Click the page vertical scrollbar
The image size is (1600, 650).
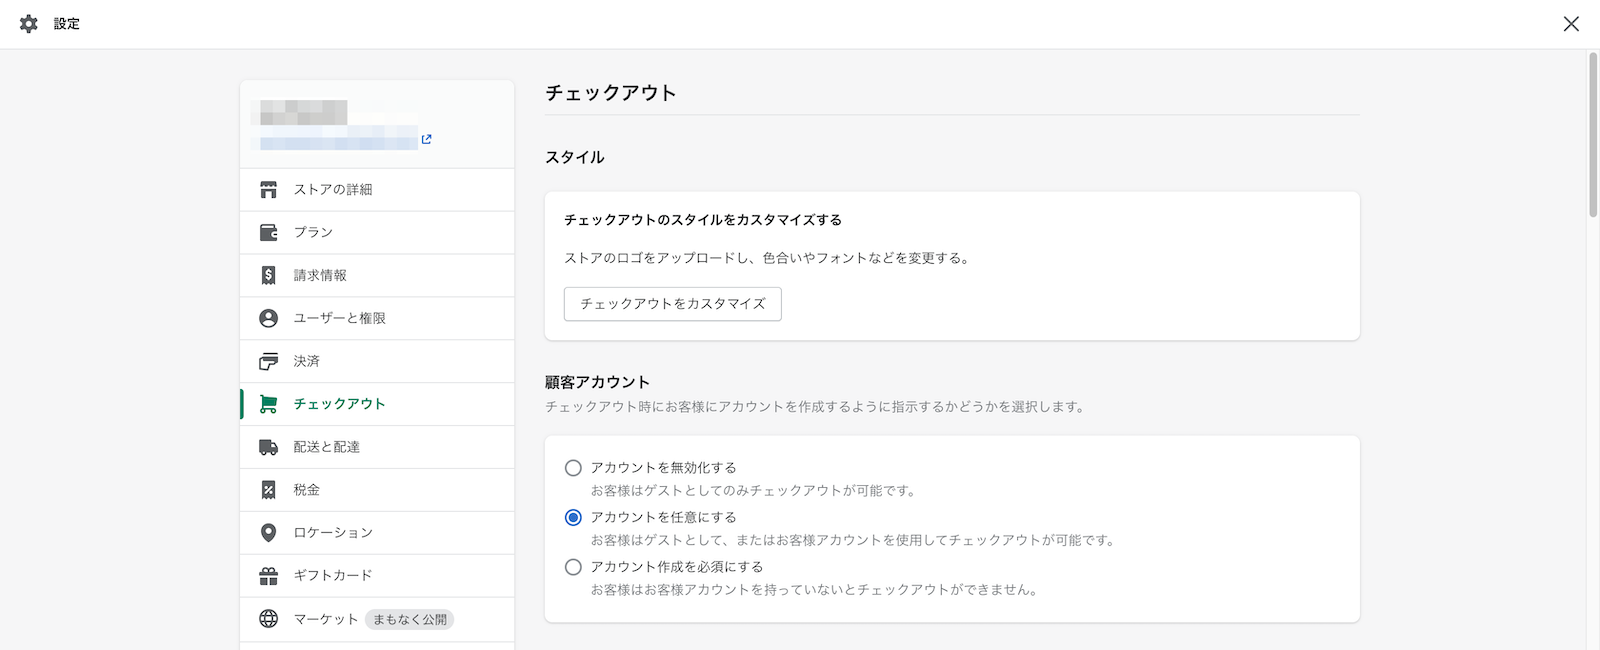(x=1593, y=135)
